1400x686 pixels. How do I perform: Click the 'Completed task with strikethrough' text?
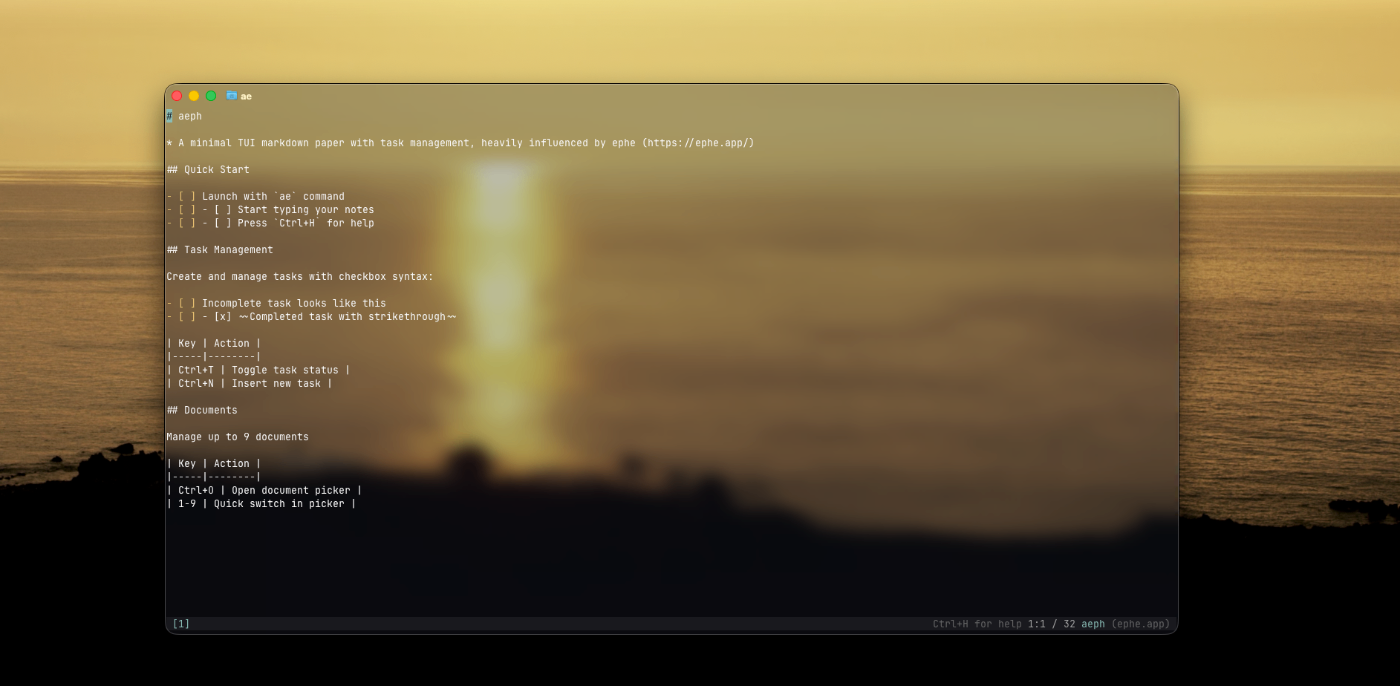347,317
